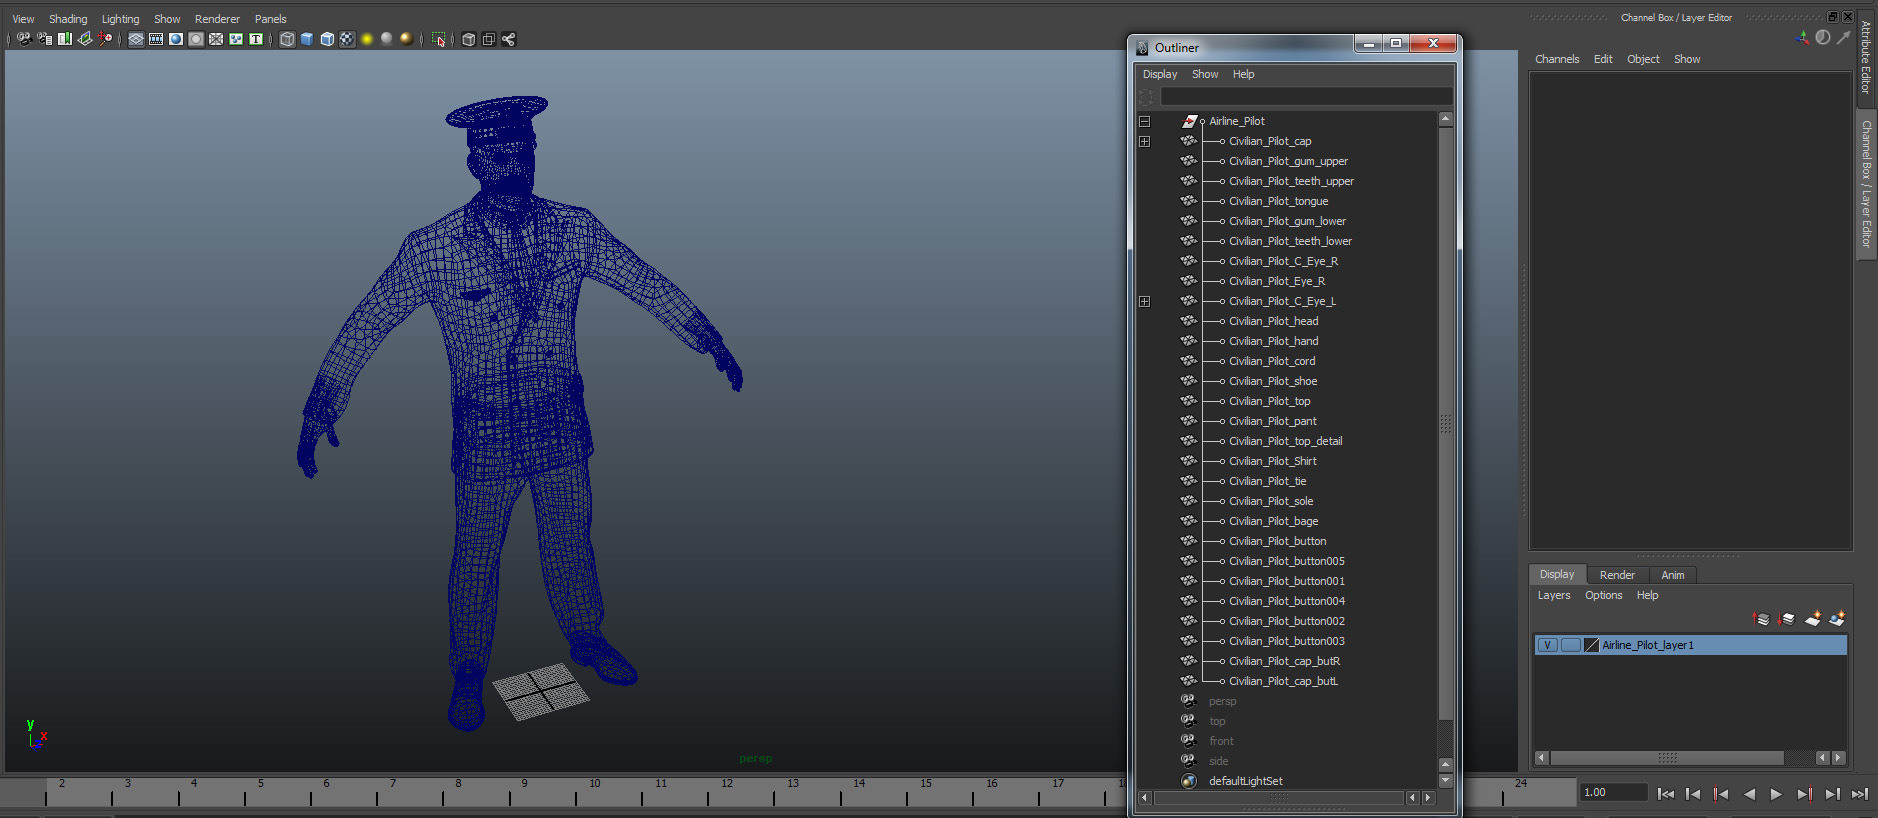Select Civilian_Pilot_shoe in the Outliner
The height and width of the screenshot is (818, 1878).
click(x=1273, y=381)
